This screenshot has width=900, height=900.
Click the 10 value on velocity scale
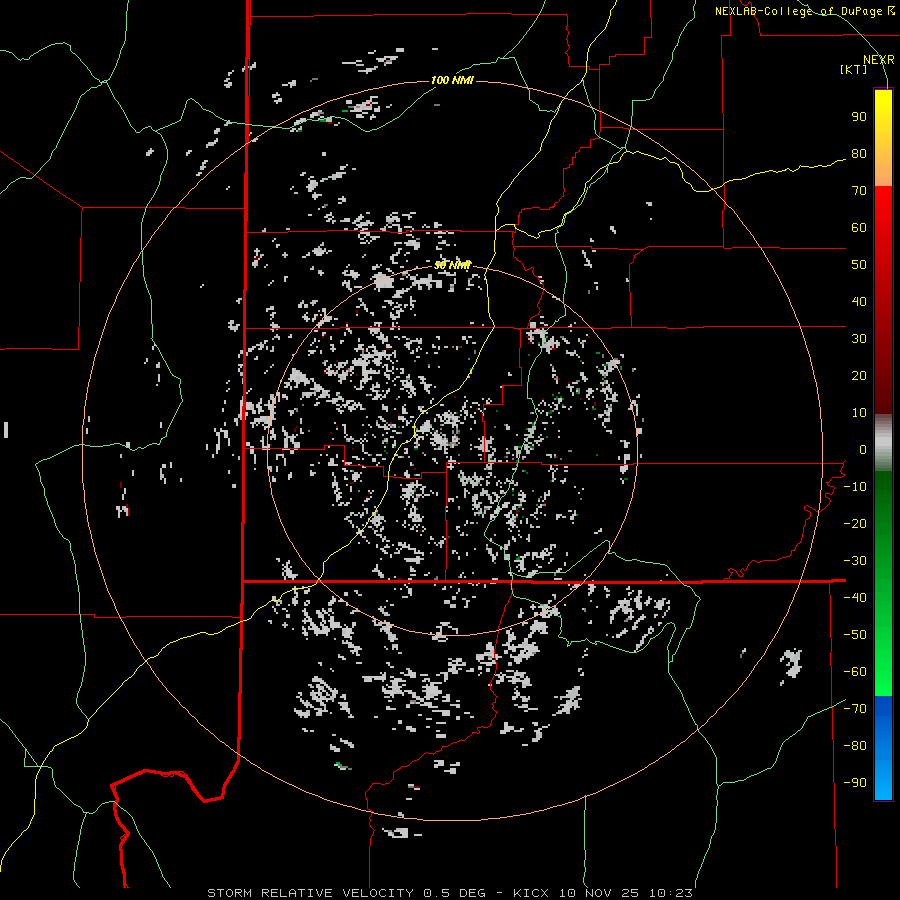click(x=859, y=413)
